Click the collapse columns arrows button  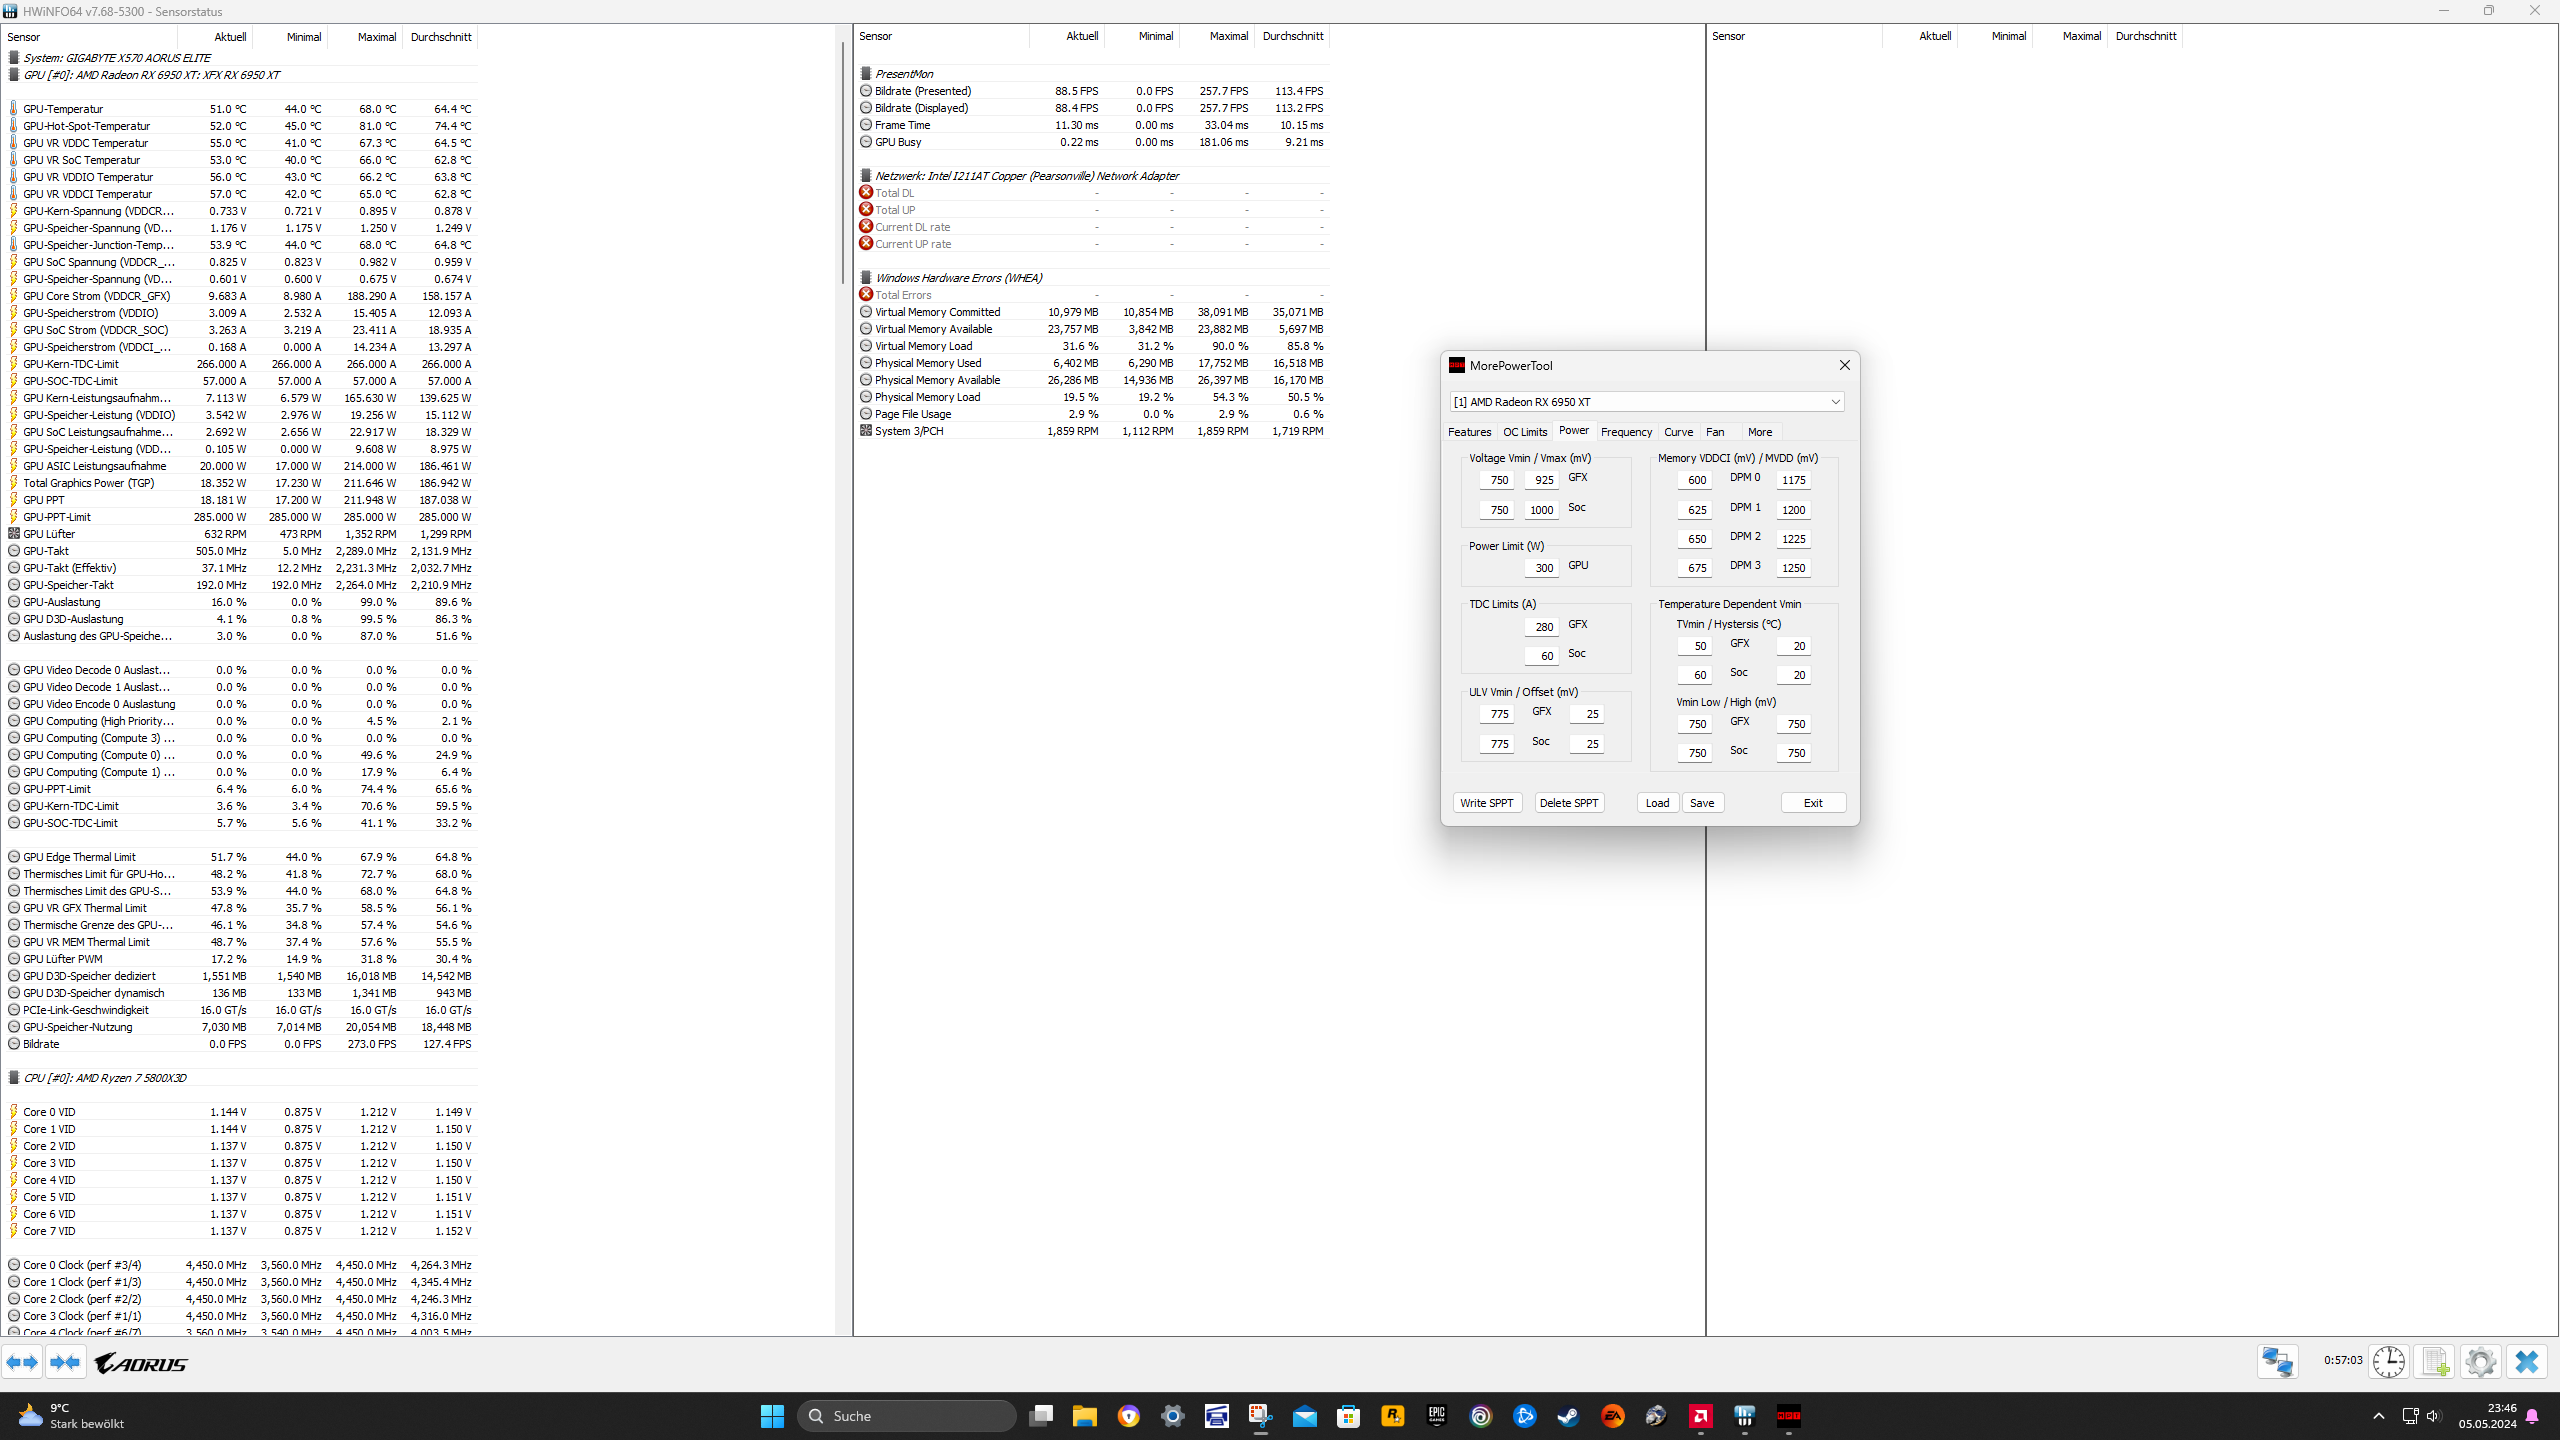[x=65, y=1362]
